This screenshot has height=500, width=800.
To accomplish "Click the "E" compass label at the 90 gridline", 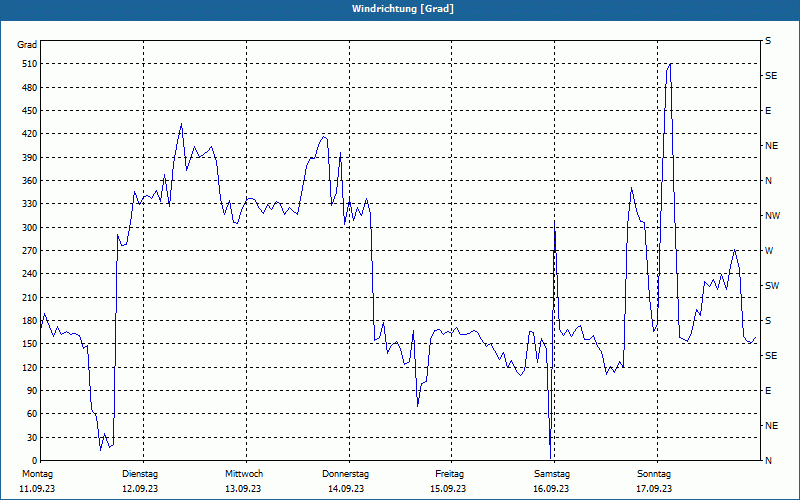I will pos(768,391).
